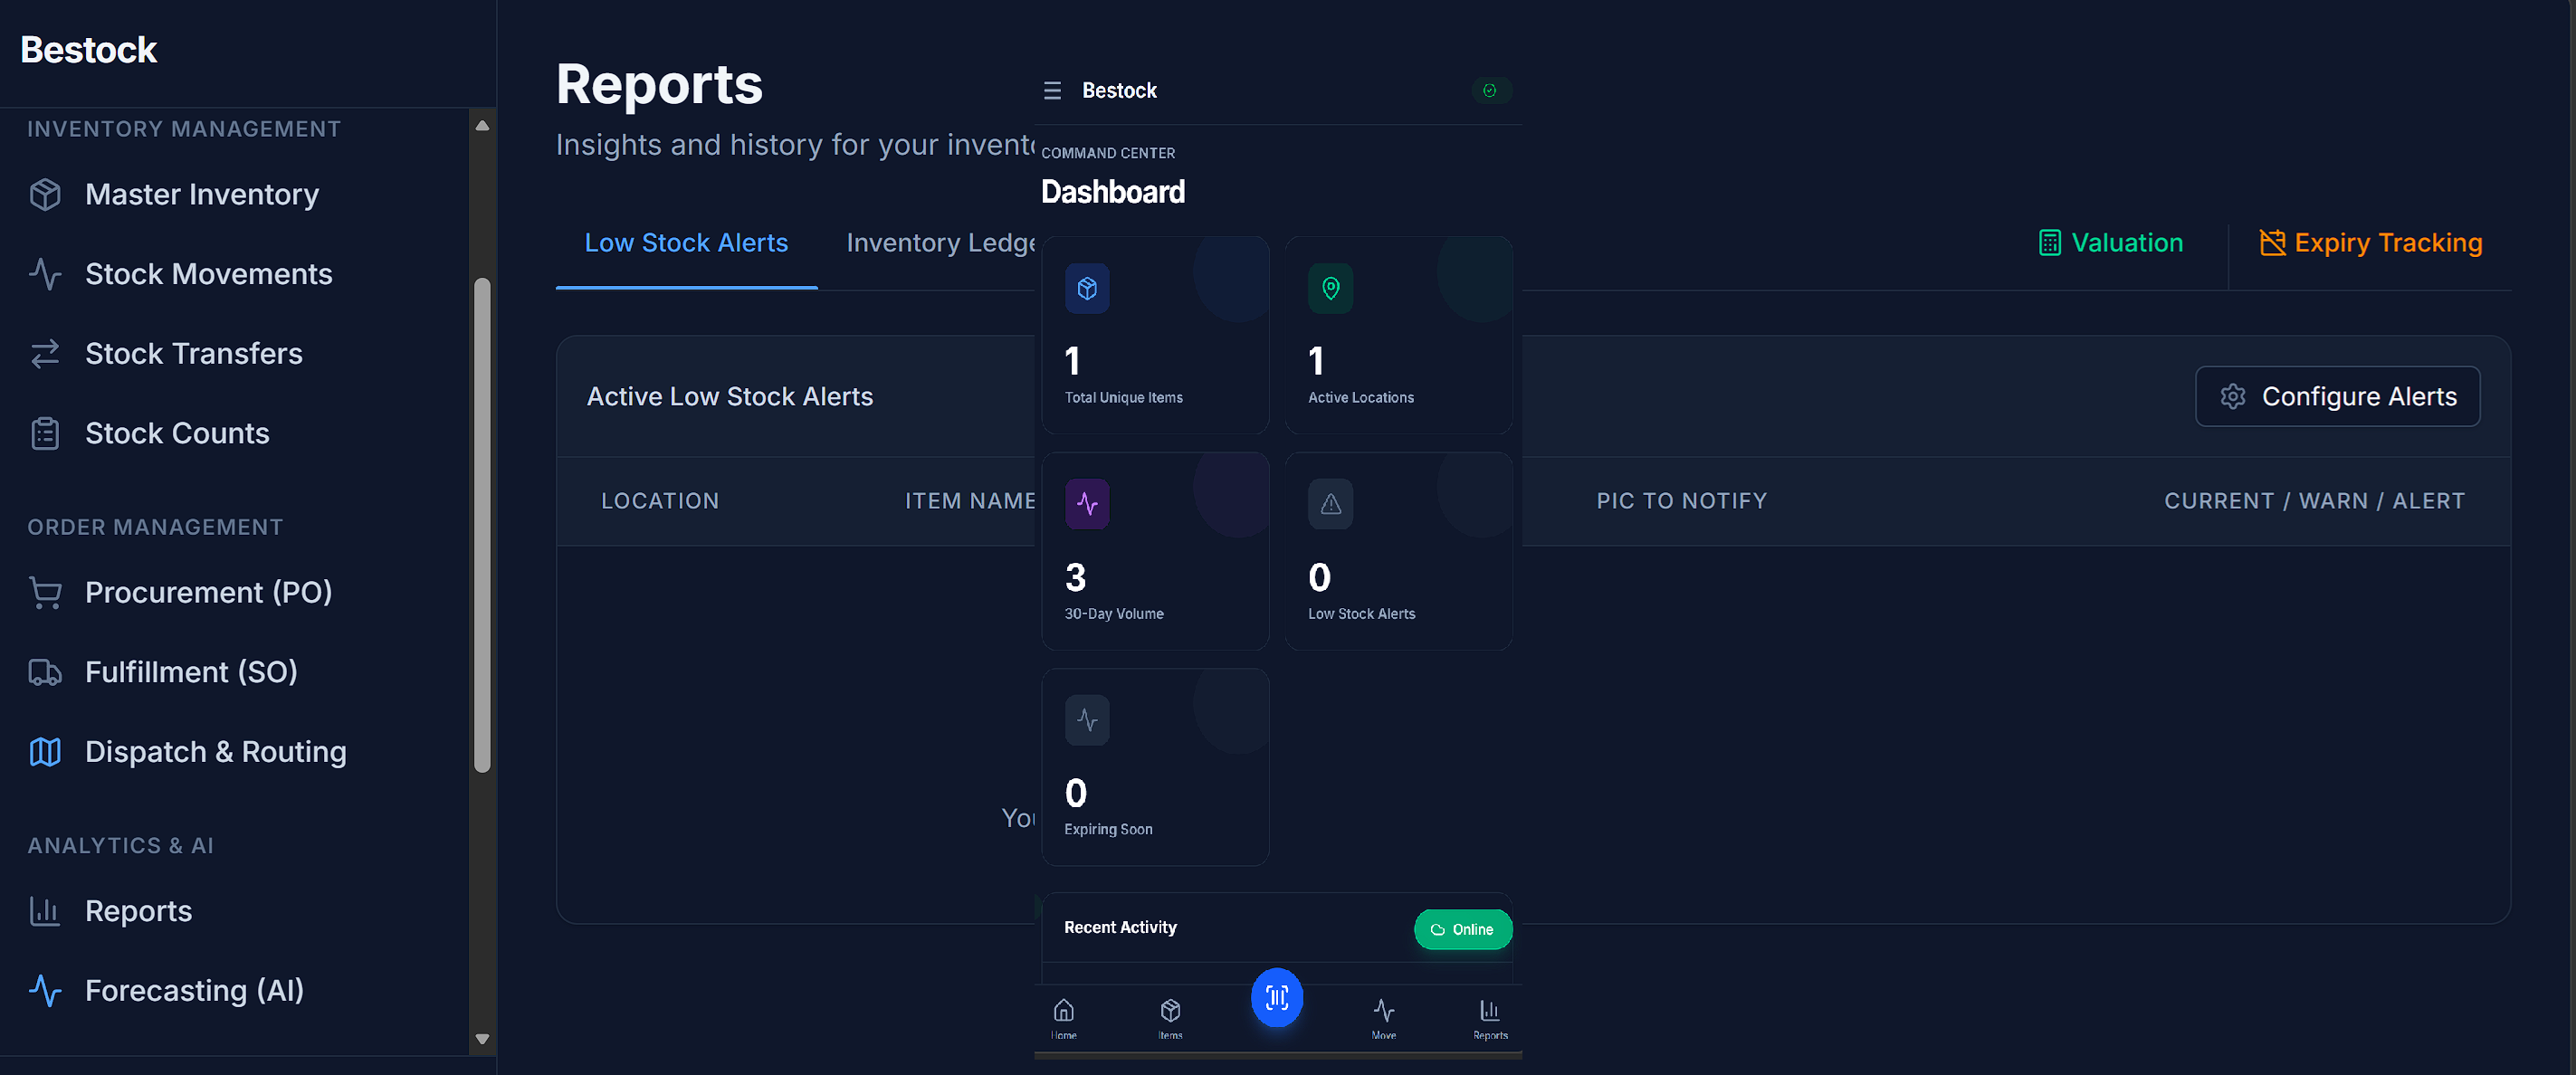Click the LOCATION column header
Image resolution: width=2576 pixels, height=1075 pixels.
coord(660,501)
